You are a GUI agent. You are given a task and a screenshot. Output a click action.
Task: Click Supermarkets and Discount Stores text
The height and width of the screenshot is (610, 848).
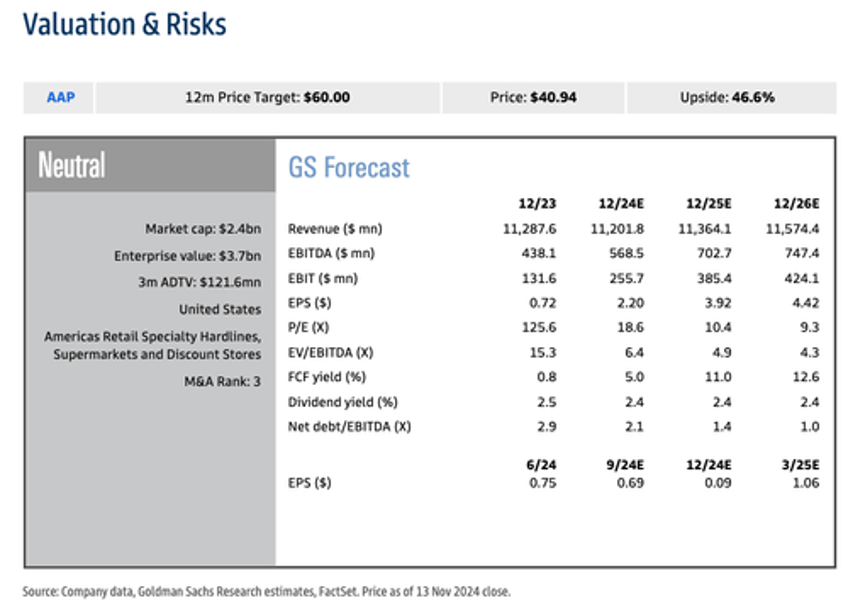click(157, 354)
